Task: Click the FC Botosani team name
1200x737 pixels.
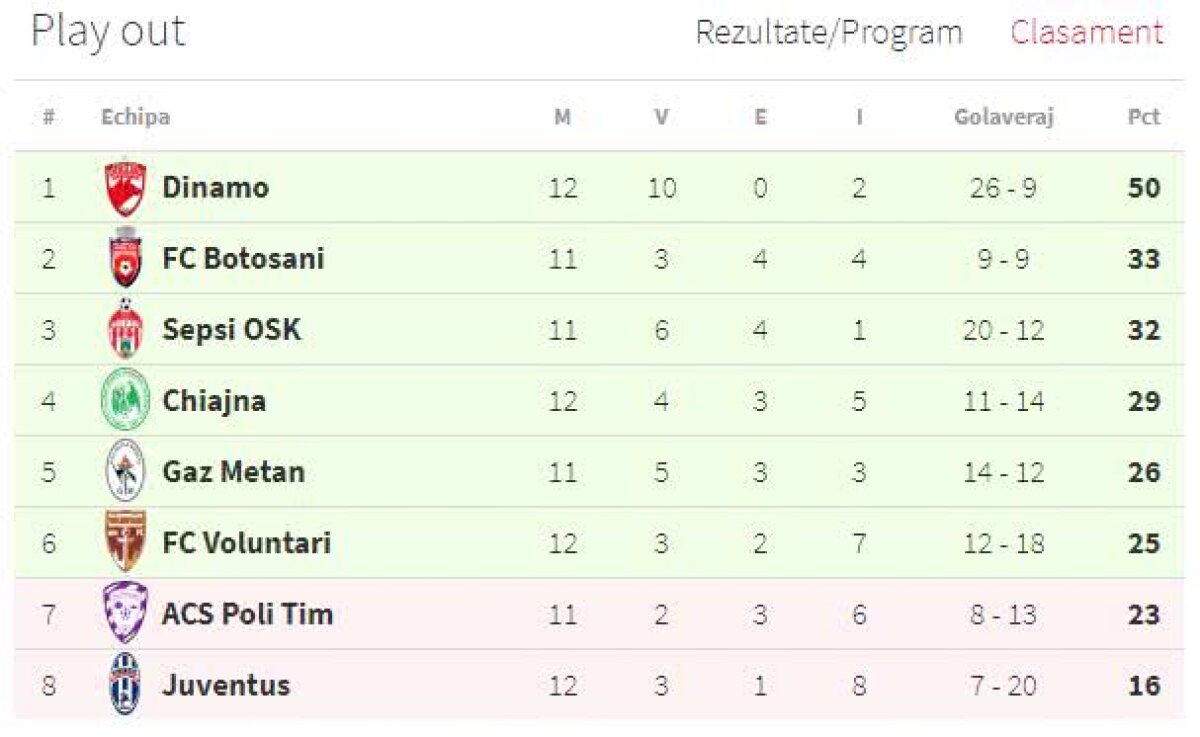Action: [x=243, y=259]
